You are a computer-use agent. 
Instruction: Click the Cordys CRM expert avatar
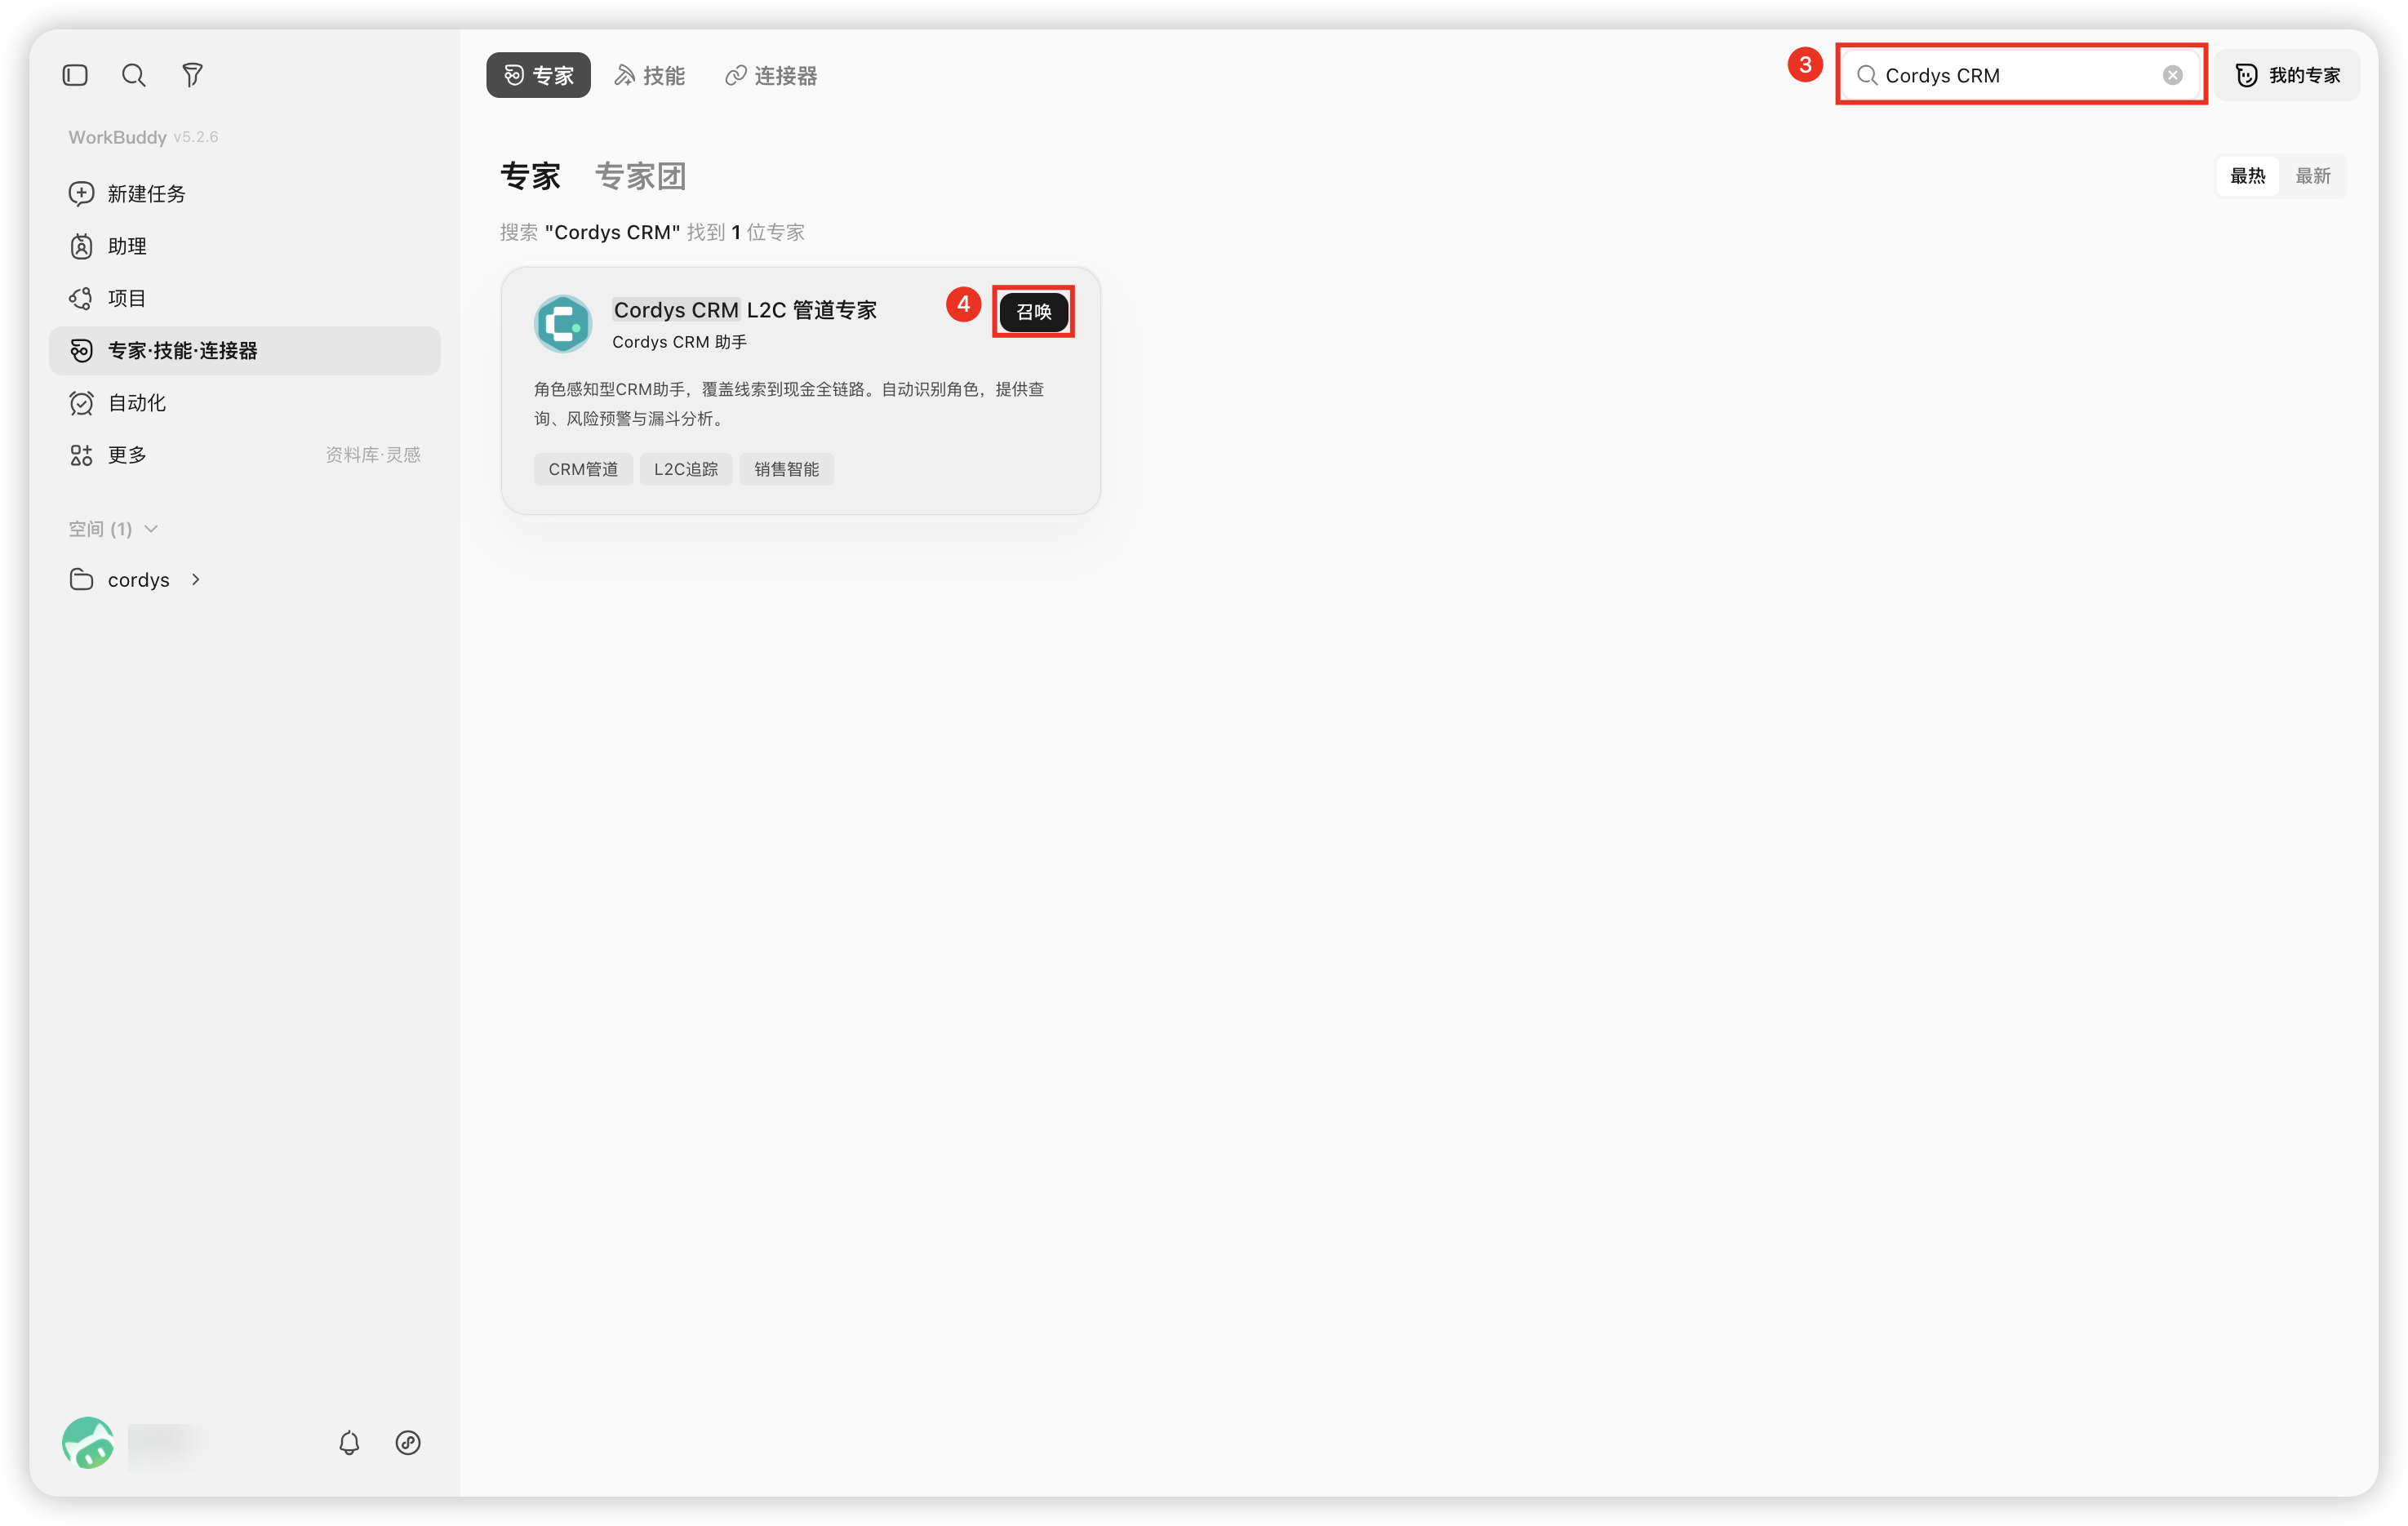(x=563, y=323)
